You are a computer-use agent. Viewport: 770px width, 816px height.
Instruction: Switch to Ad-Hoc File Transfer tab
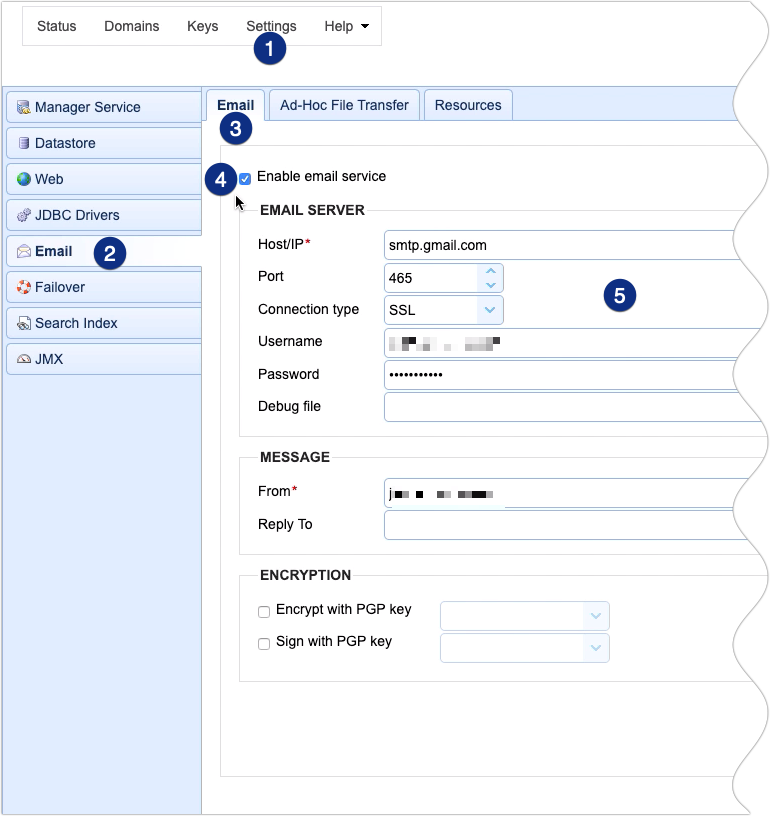[344, 105]
